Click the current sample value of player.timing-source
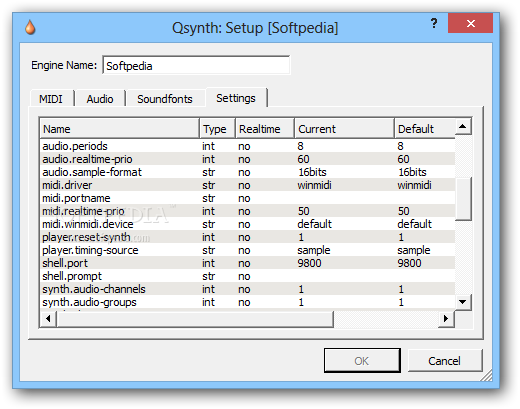 click(x=314, y=250)
